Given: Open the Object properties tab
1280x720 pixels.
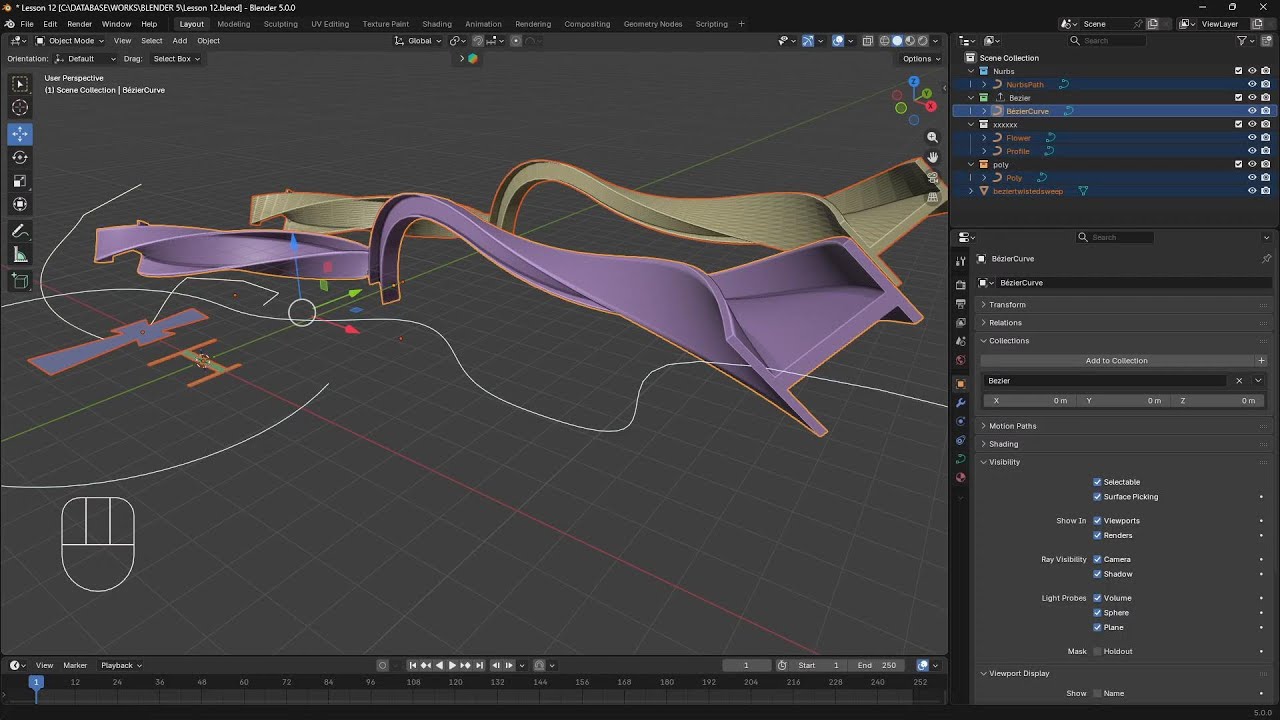Looking at the screenshot, I should click(x=961, y=383).
